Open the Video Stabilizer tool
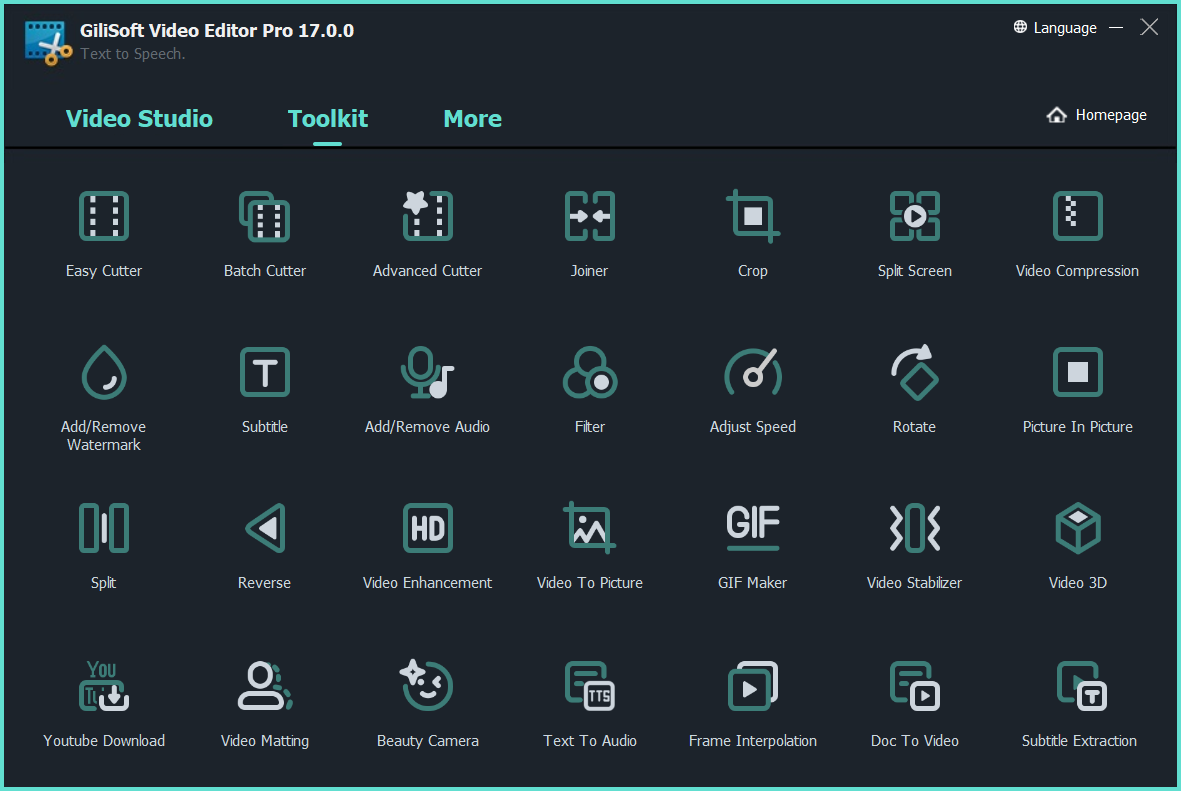Viewport: 1181px width, 791px height. tap(914, 529)
